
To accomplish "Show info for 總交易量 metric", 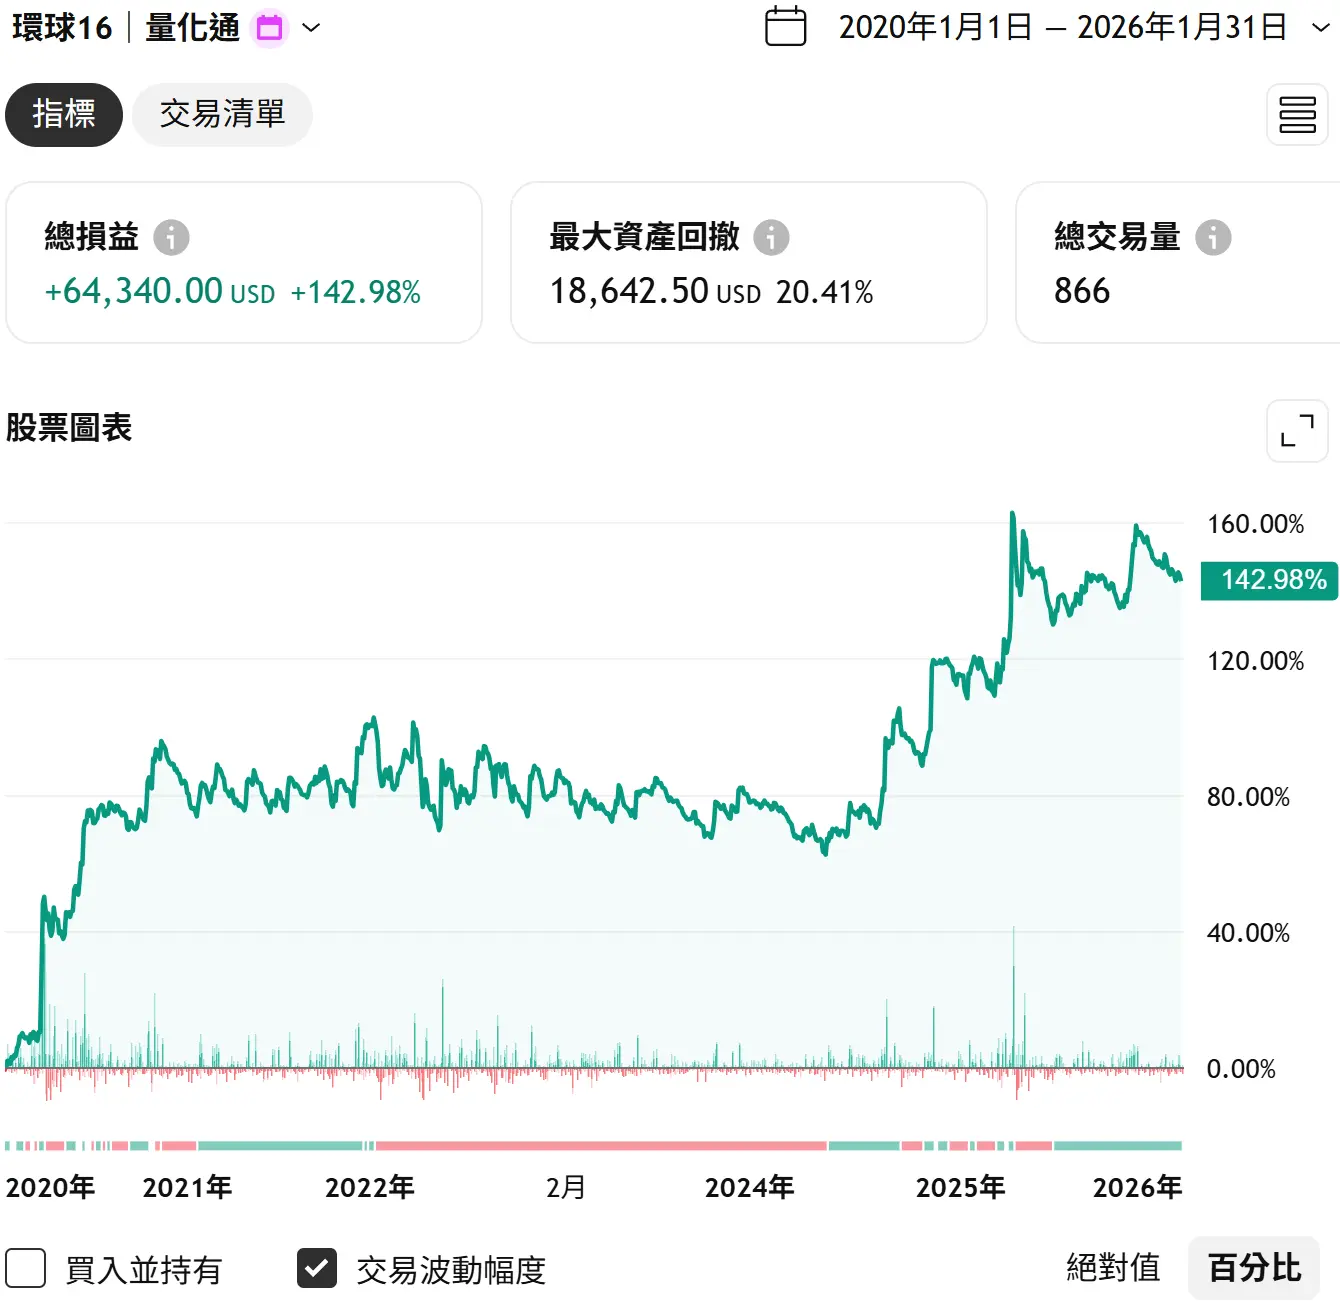I will coord(1213,238).
